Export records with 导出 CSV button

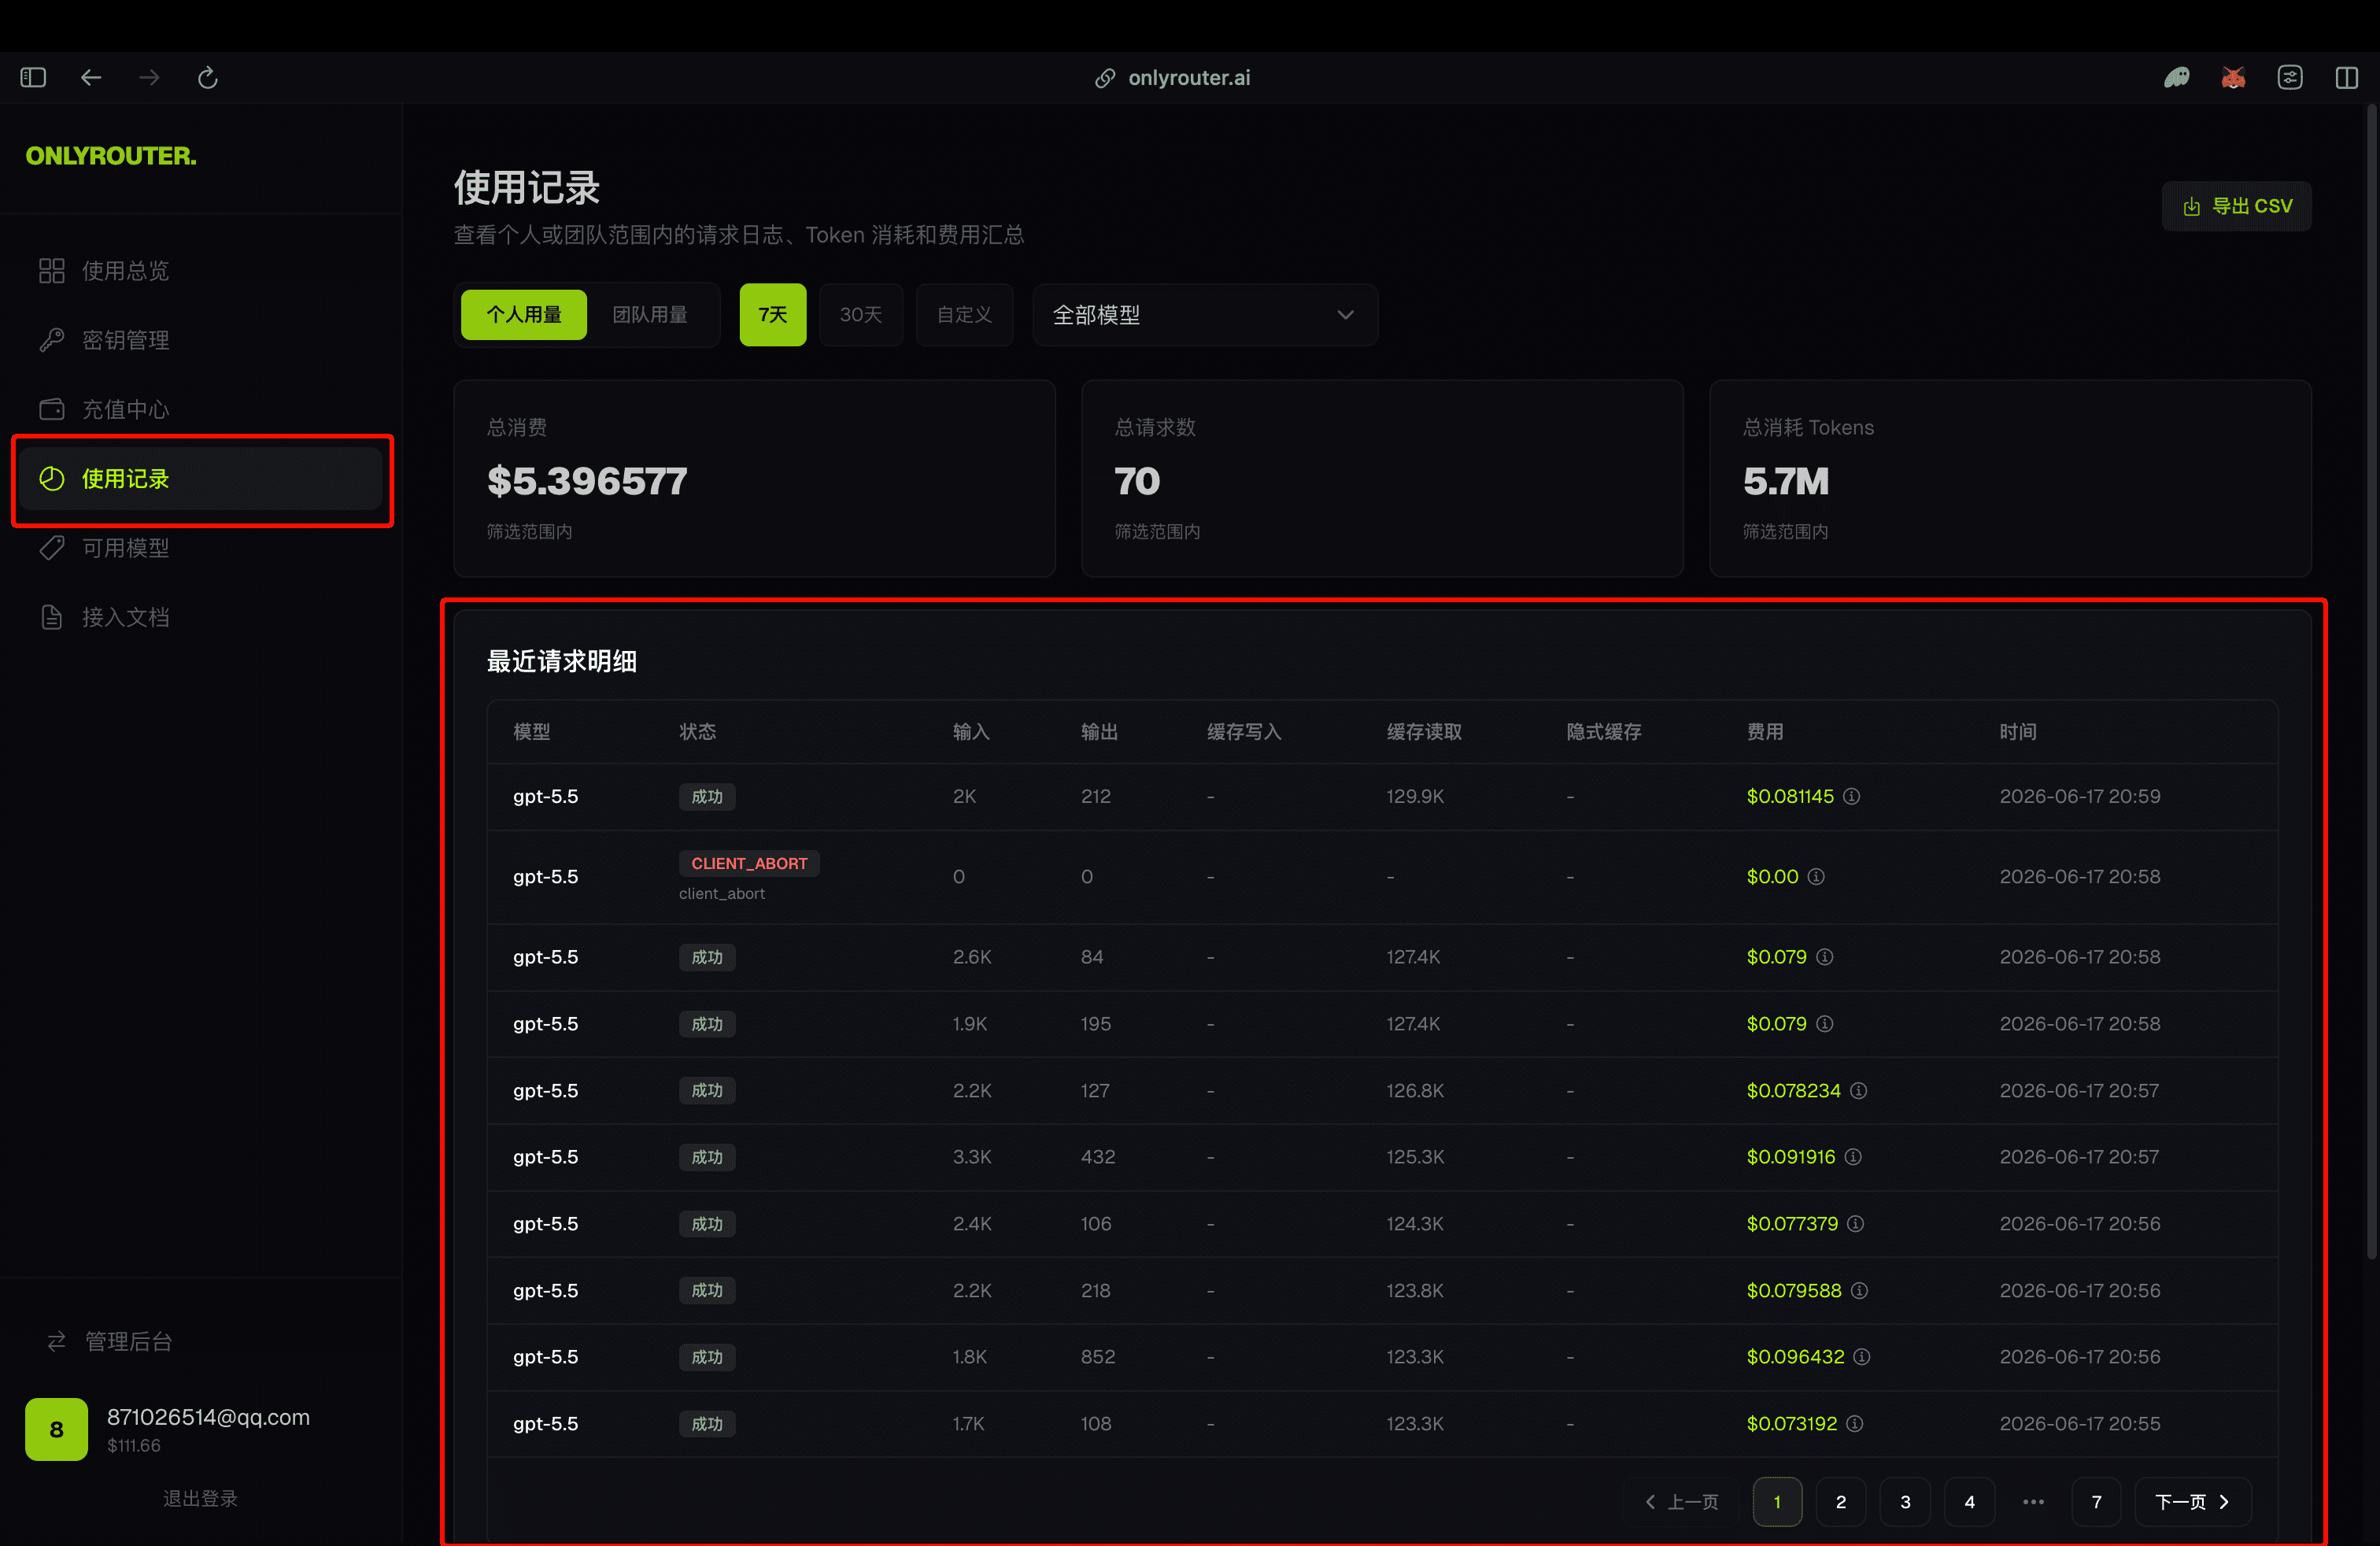2236,206
